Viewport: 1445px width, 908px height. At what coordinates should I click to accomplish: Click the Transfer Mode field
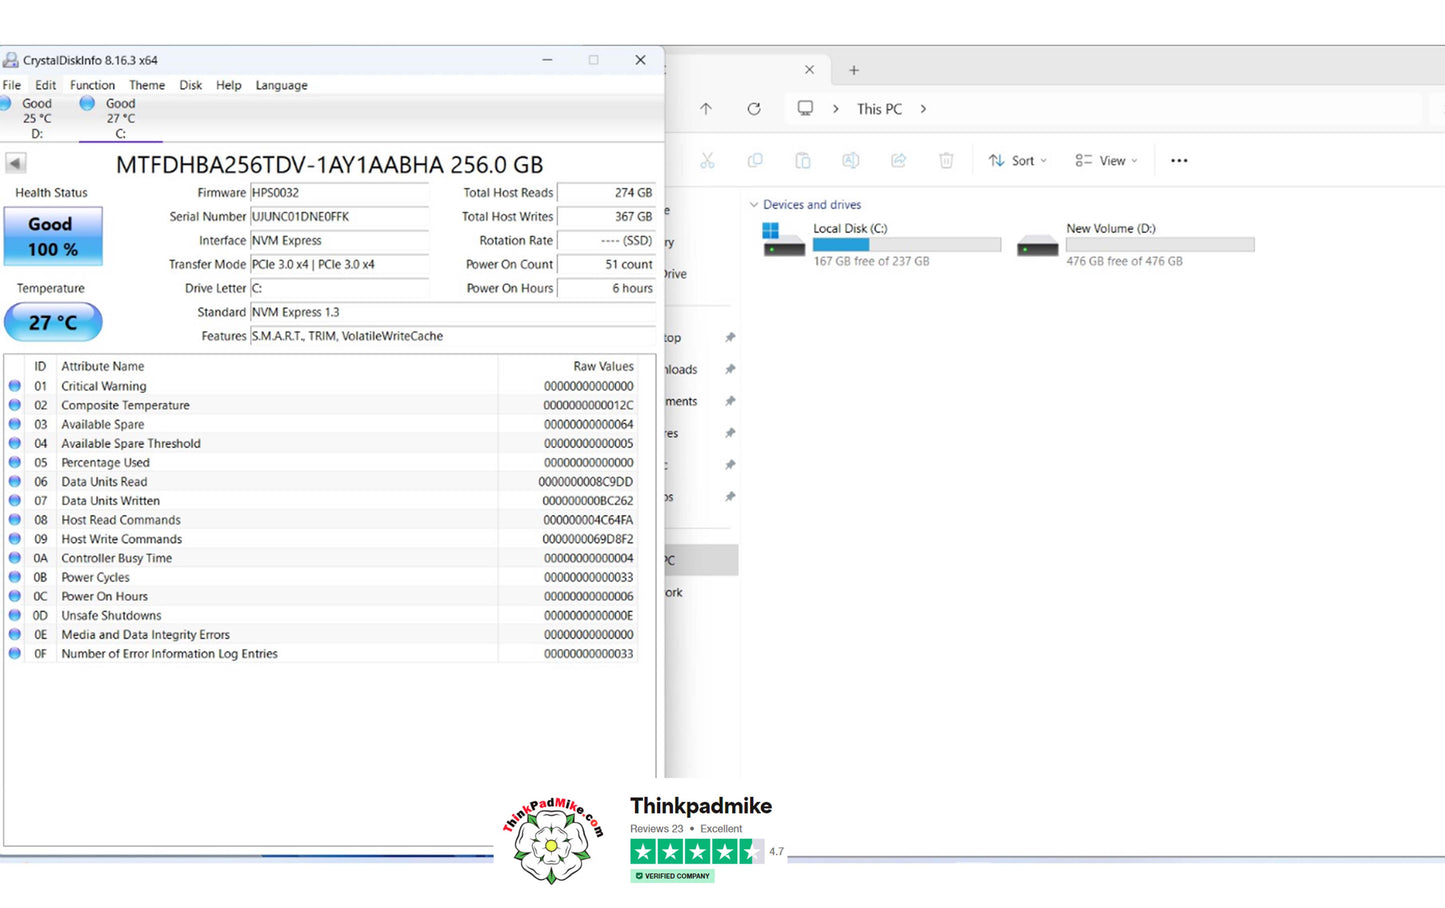[x=339, y=265]
